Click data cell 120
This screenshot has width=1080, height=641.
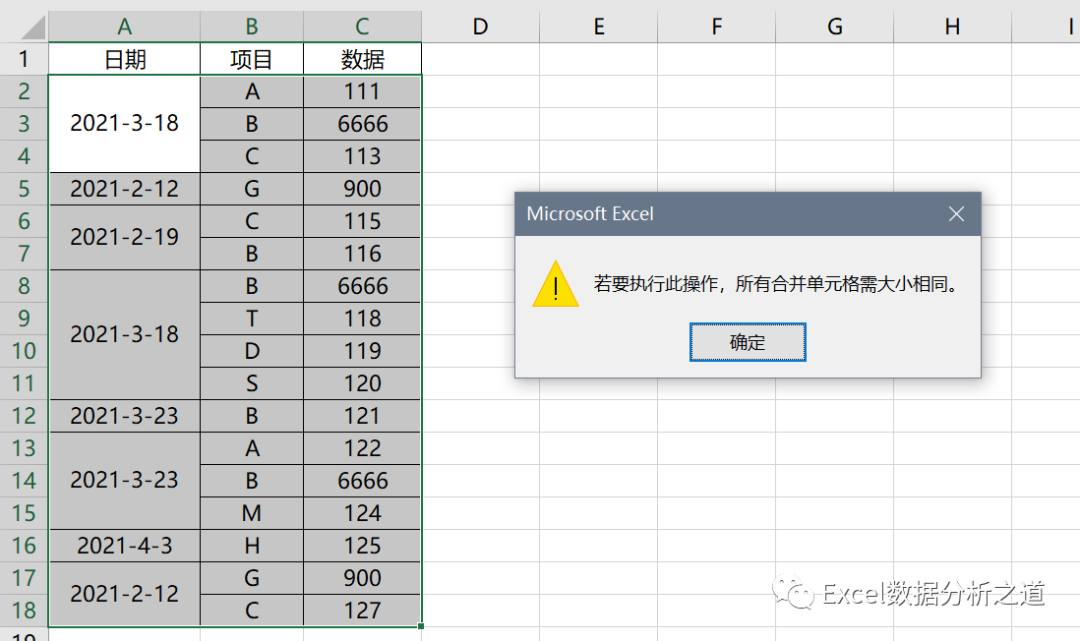tap(362, 383)
